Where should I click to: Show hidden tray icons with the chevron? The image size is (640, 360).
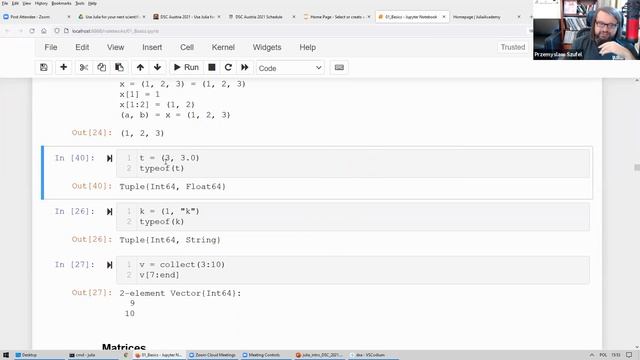(592, 355)
